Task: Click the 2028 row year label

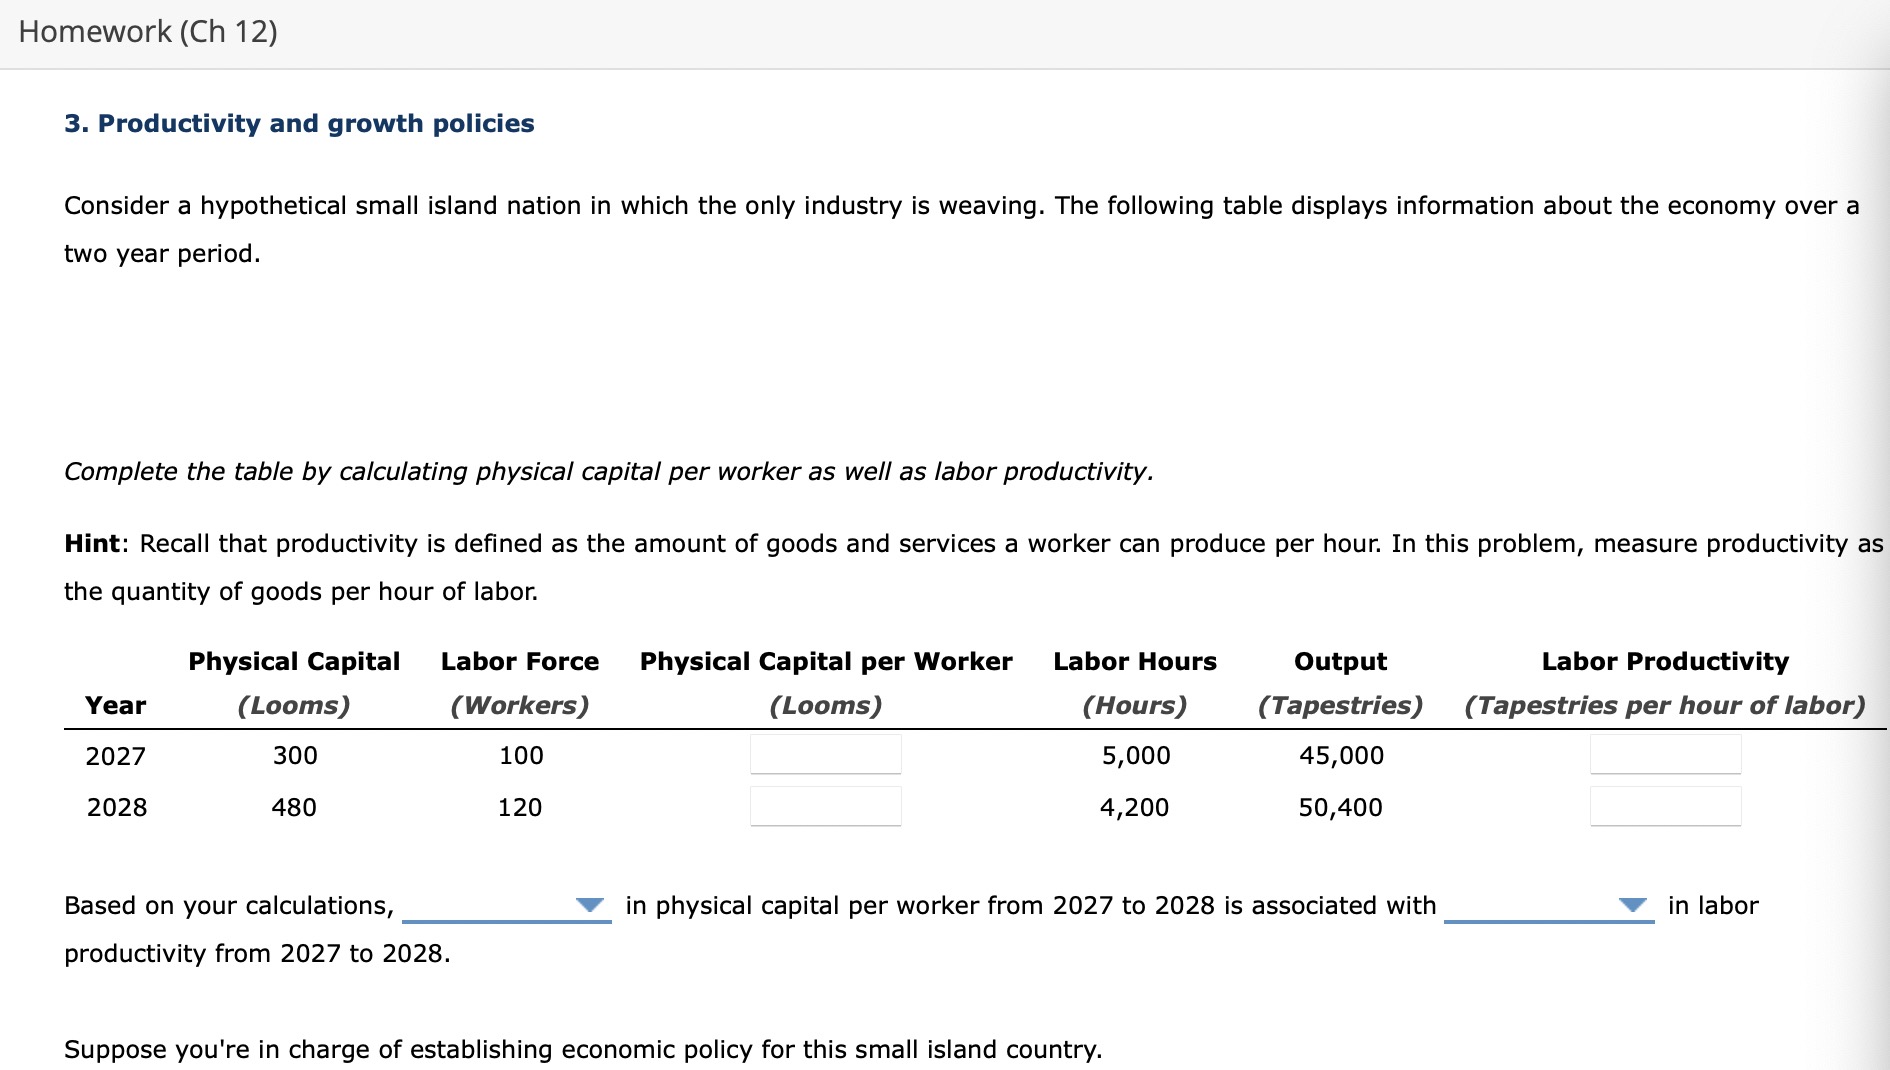Action: point(115,807)
